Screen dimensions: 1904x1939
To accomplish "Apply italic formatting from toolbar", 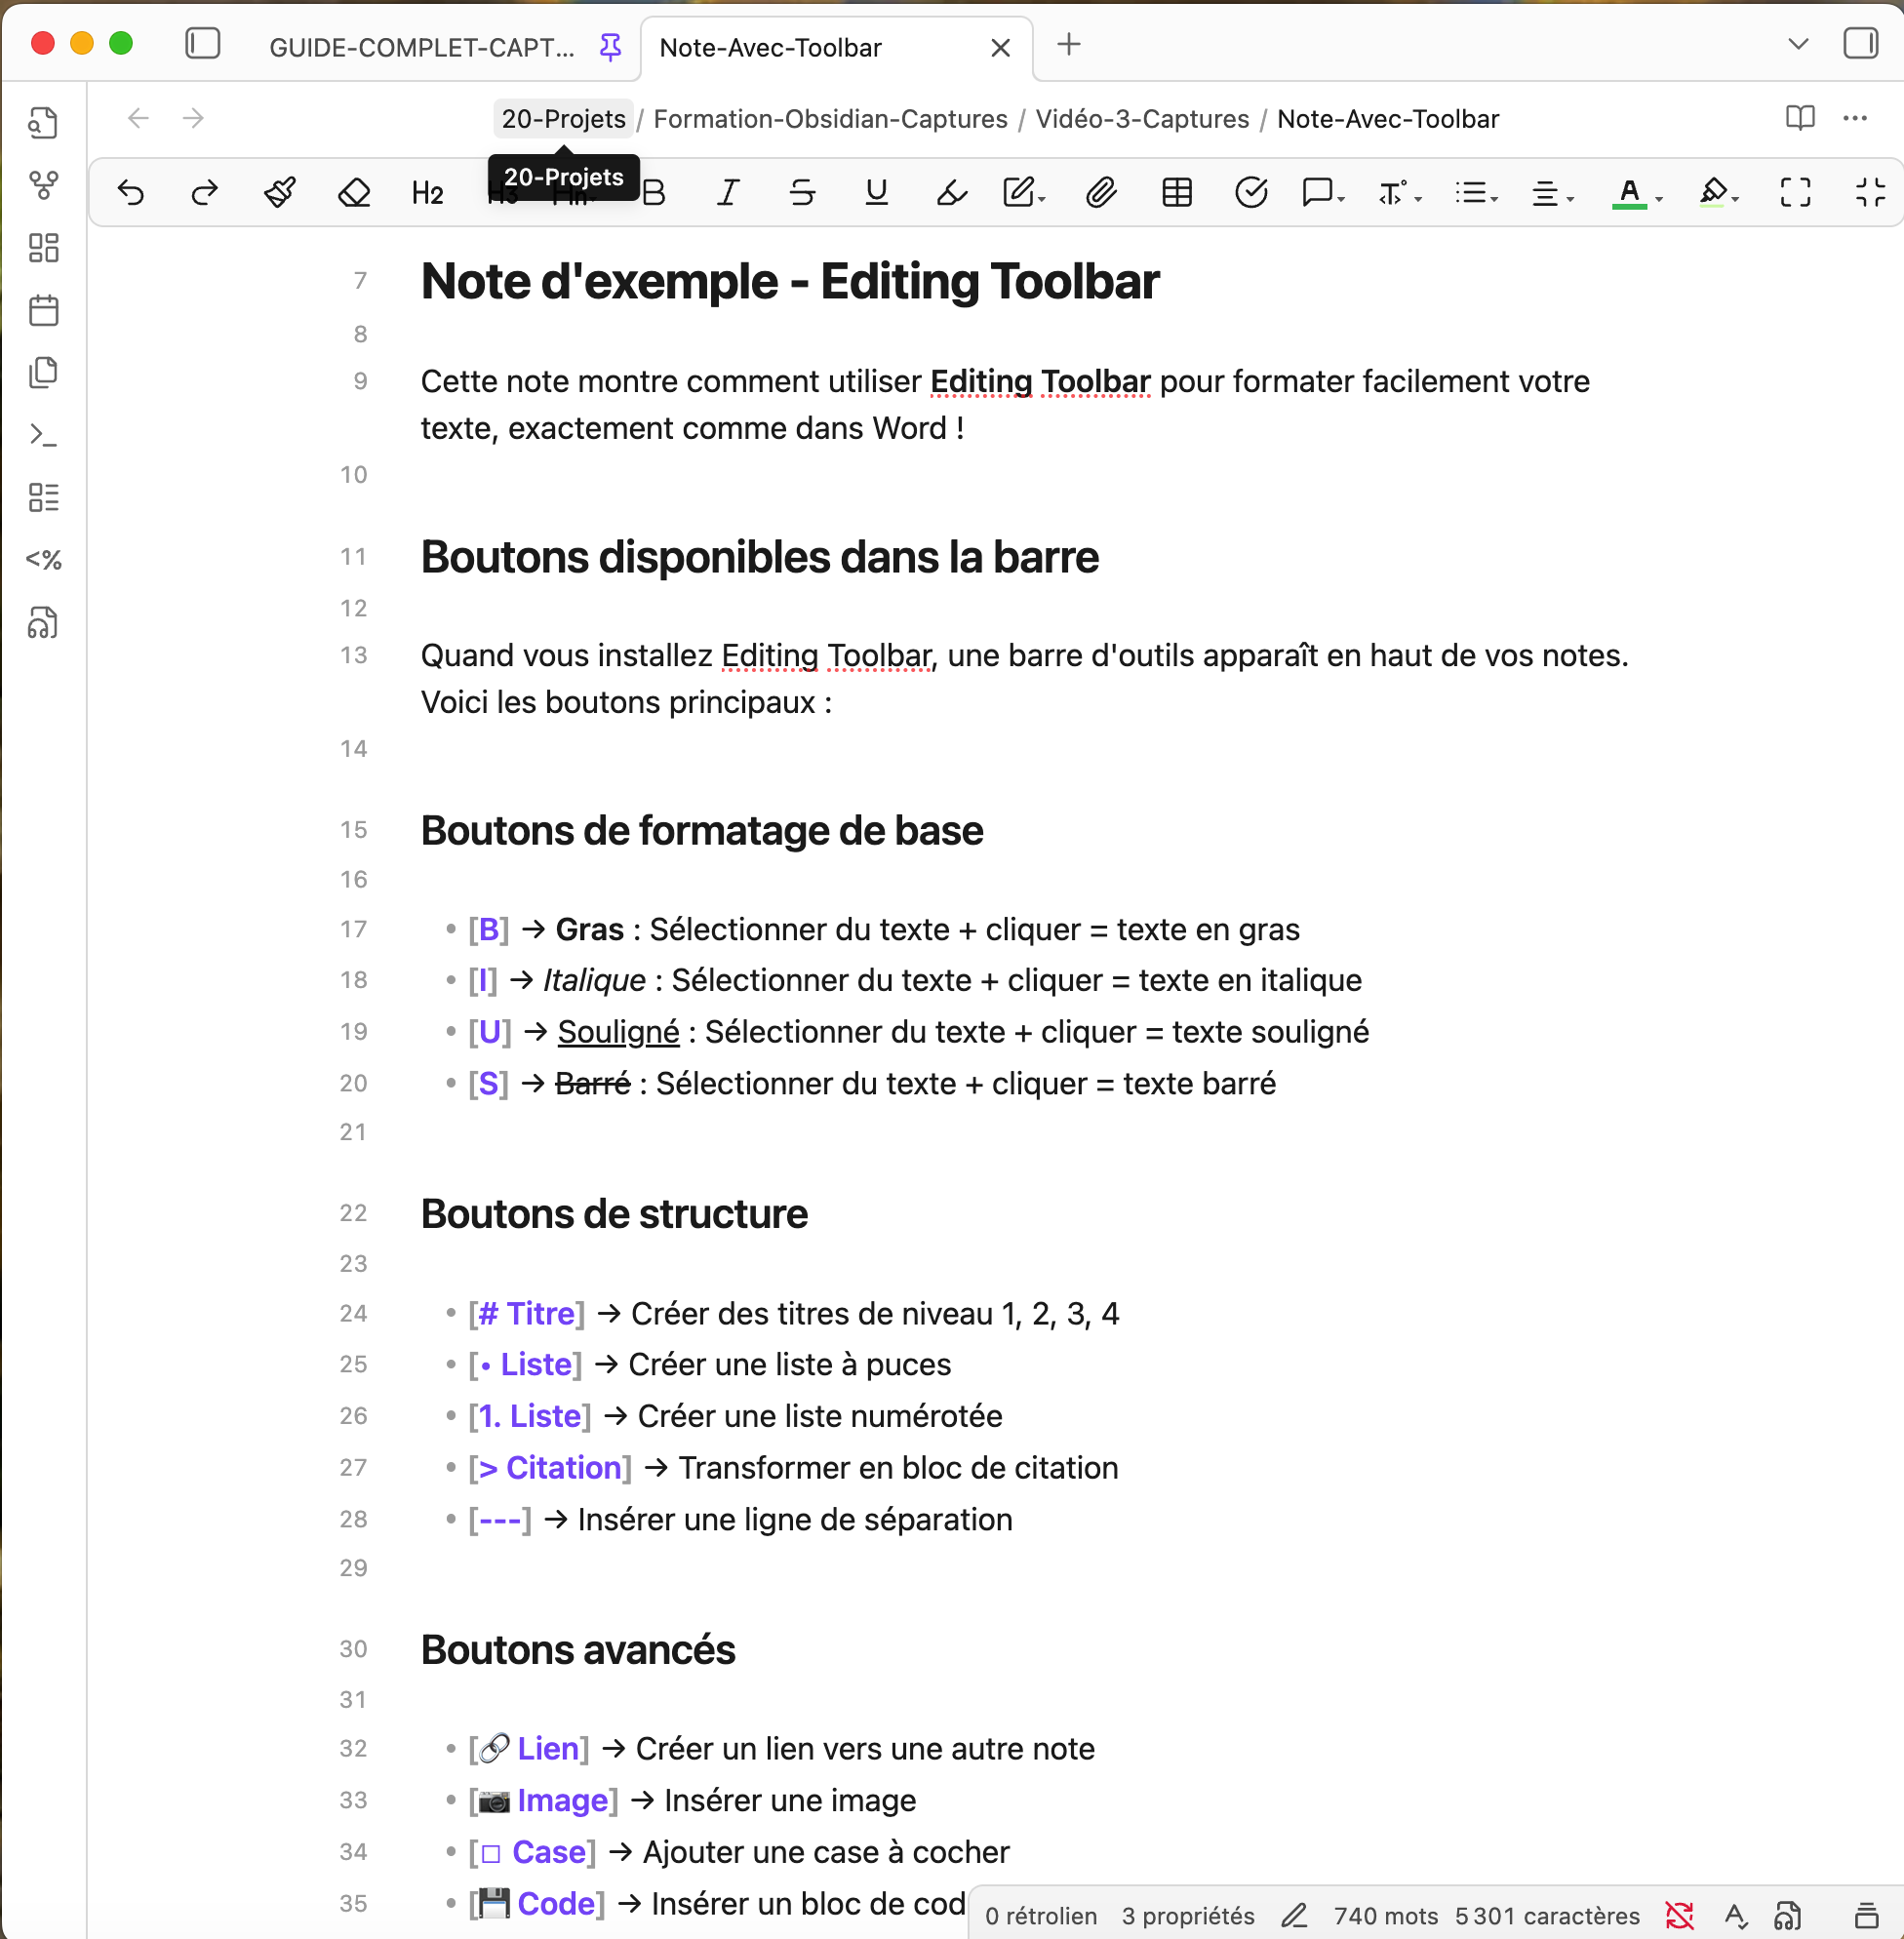I will [728, 192].
